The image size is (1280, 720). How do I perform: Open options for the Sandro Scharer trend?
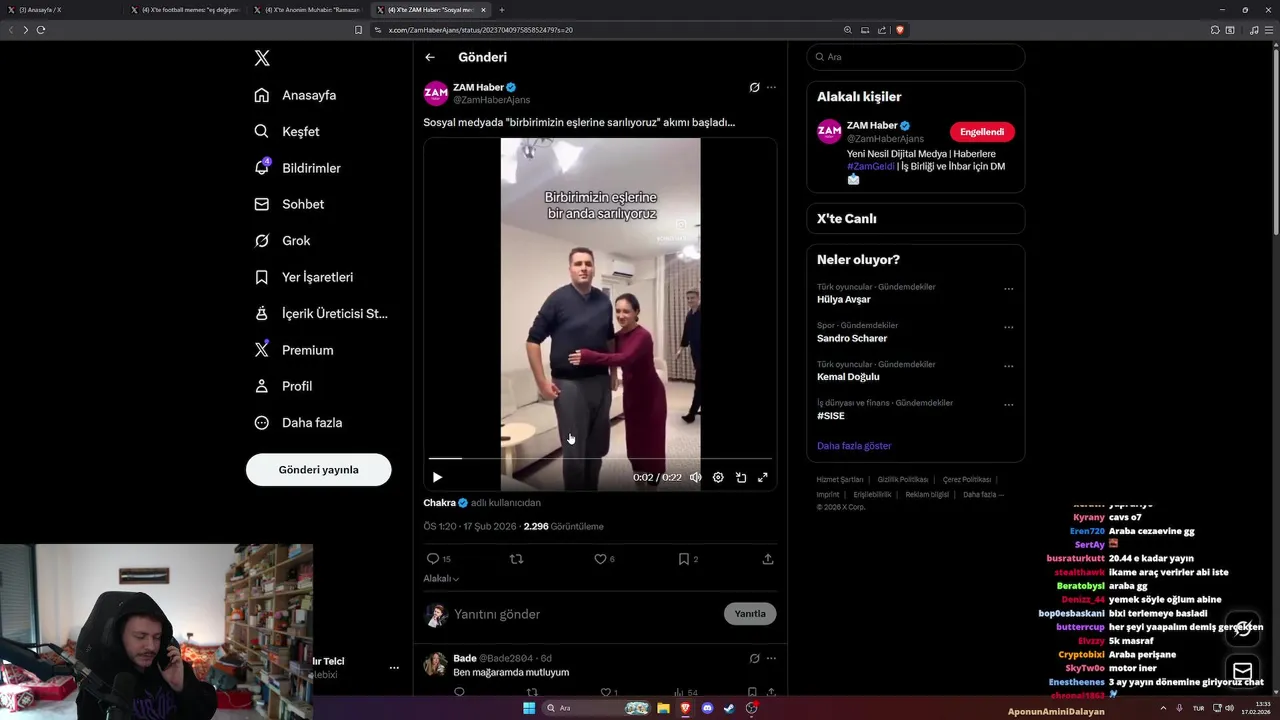coord(1008,327)
